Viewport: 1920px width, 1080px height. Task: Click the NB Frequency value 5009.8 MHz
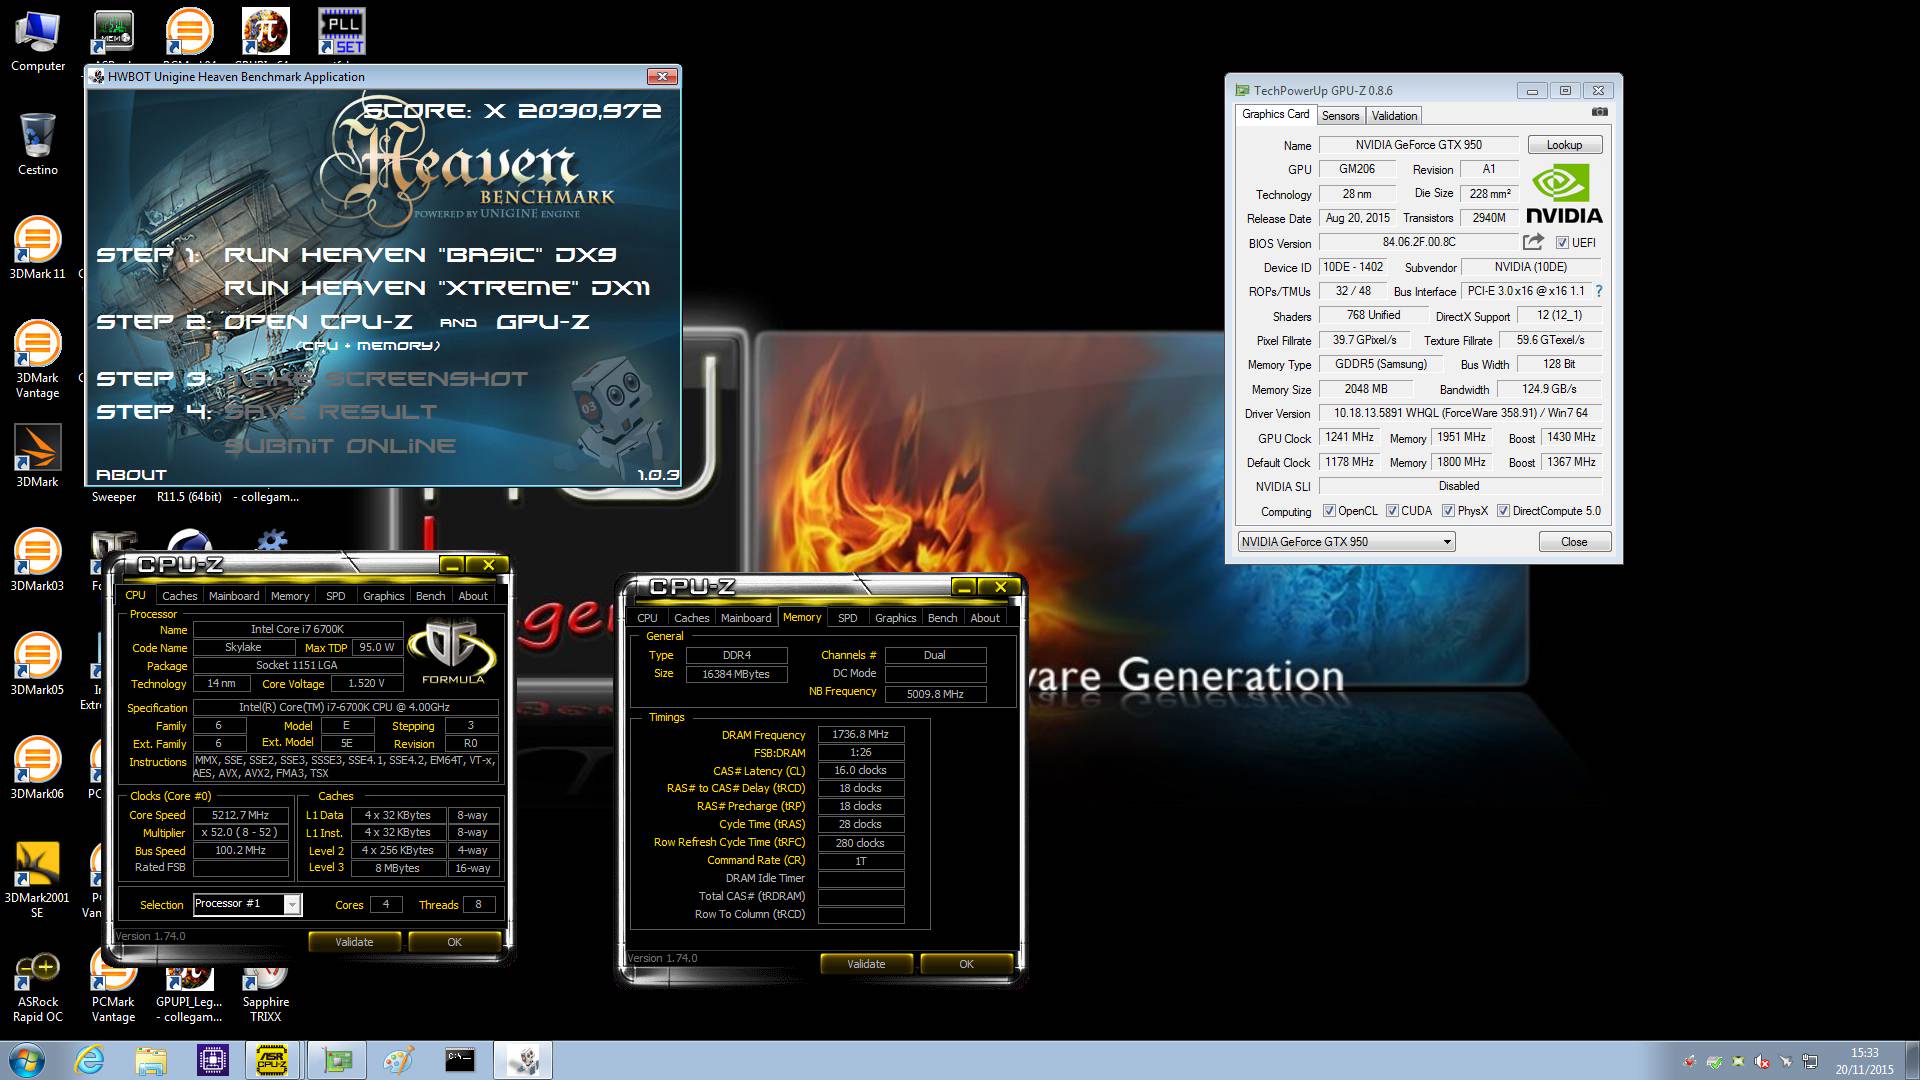tap(935, 693)
